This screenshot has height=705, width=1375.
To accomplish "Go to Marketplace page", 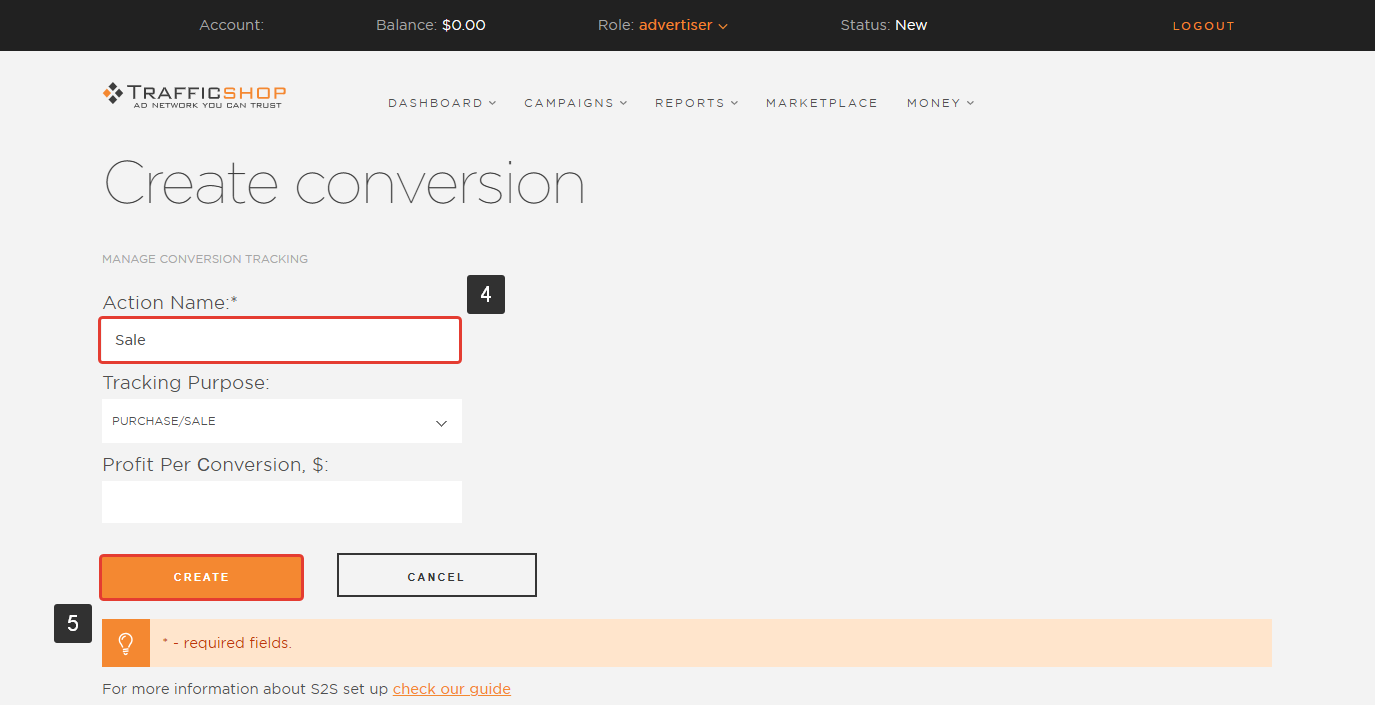I will click(x=822, y=103).
